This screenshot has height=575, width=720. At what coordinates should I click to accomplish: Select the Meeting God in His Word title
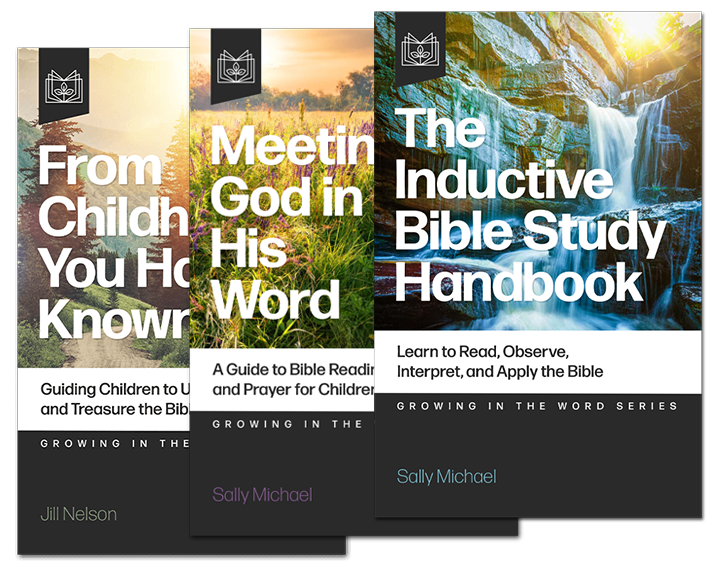coord(292,222)
